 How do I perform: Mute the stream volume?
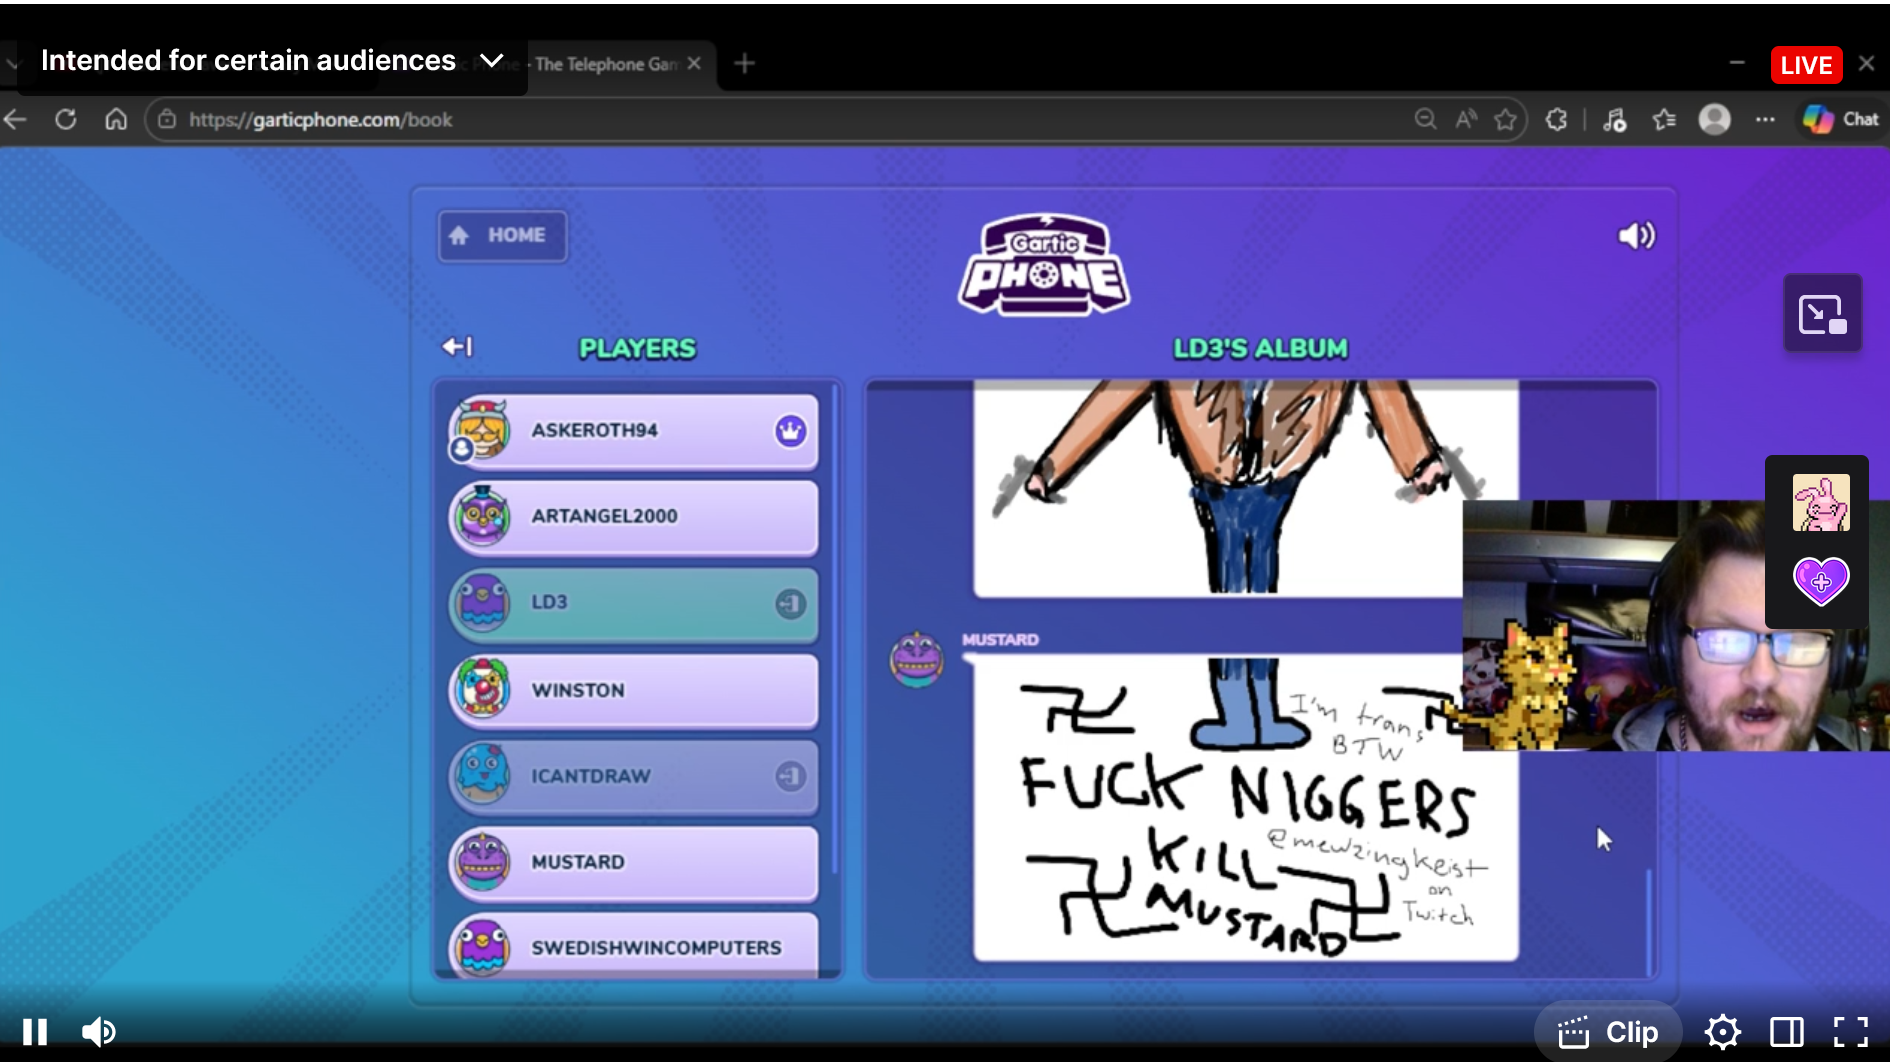[99, 1032]
